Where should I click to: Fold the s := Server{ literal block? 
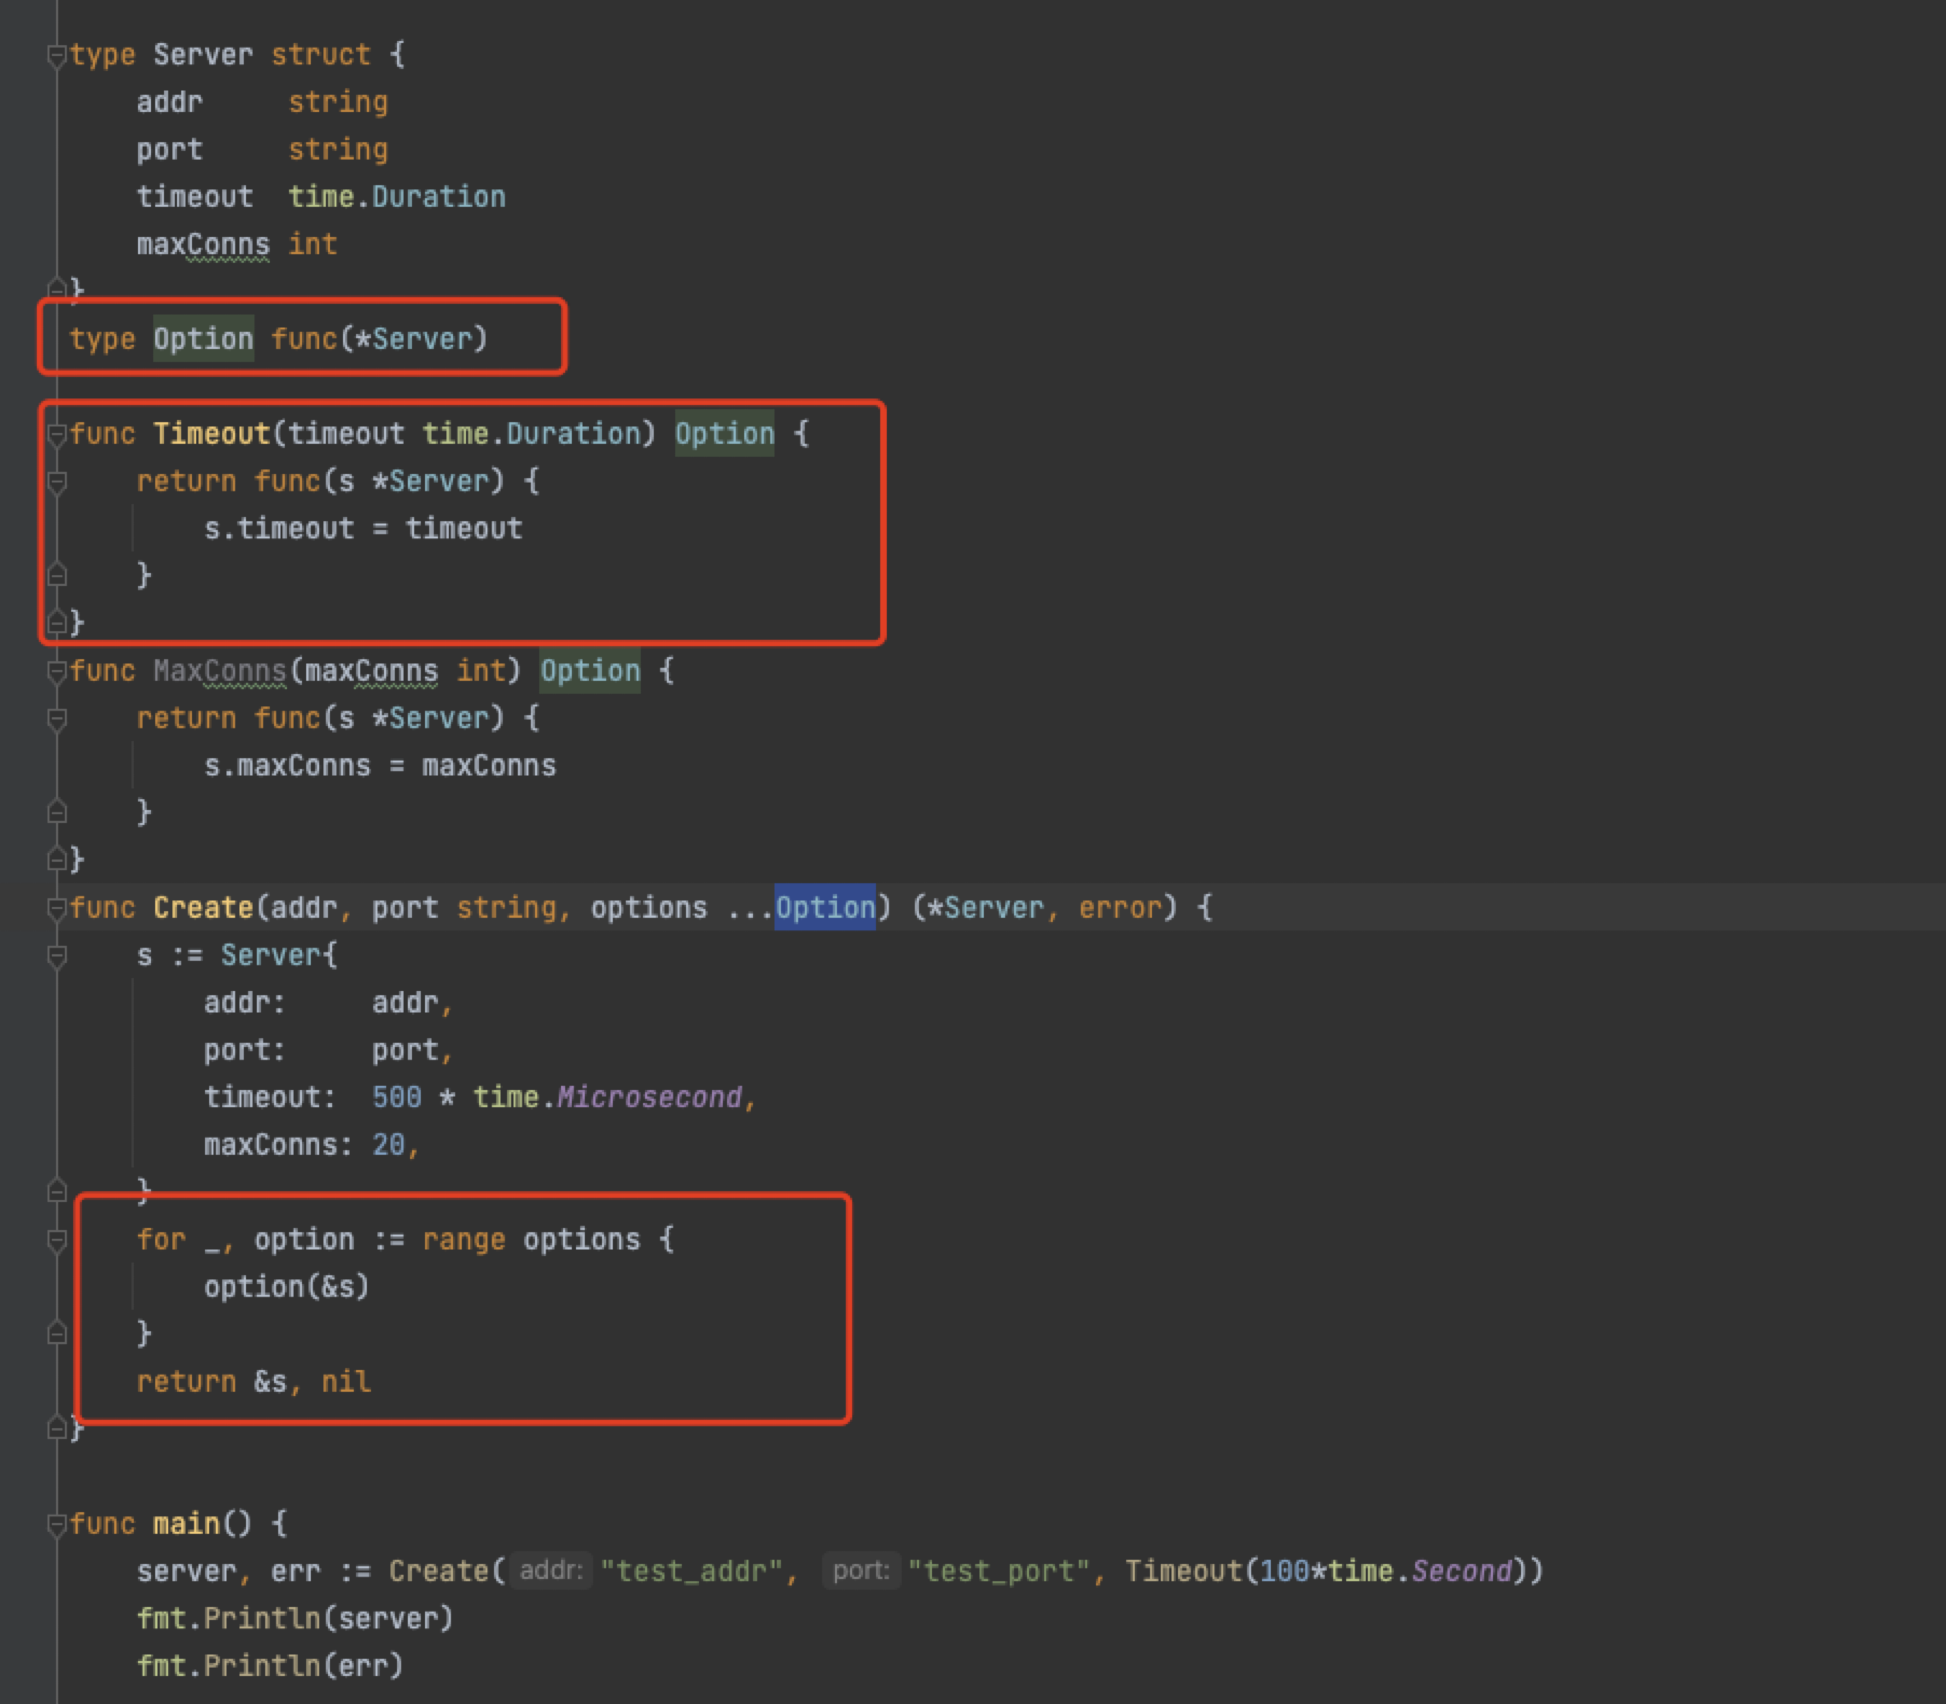tap(57, 956)
